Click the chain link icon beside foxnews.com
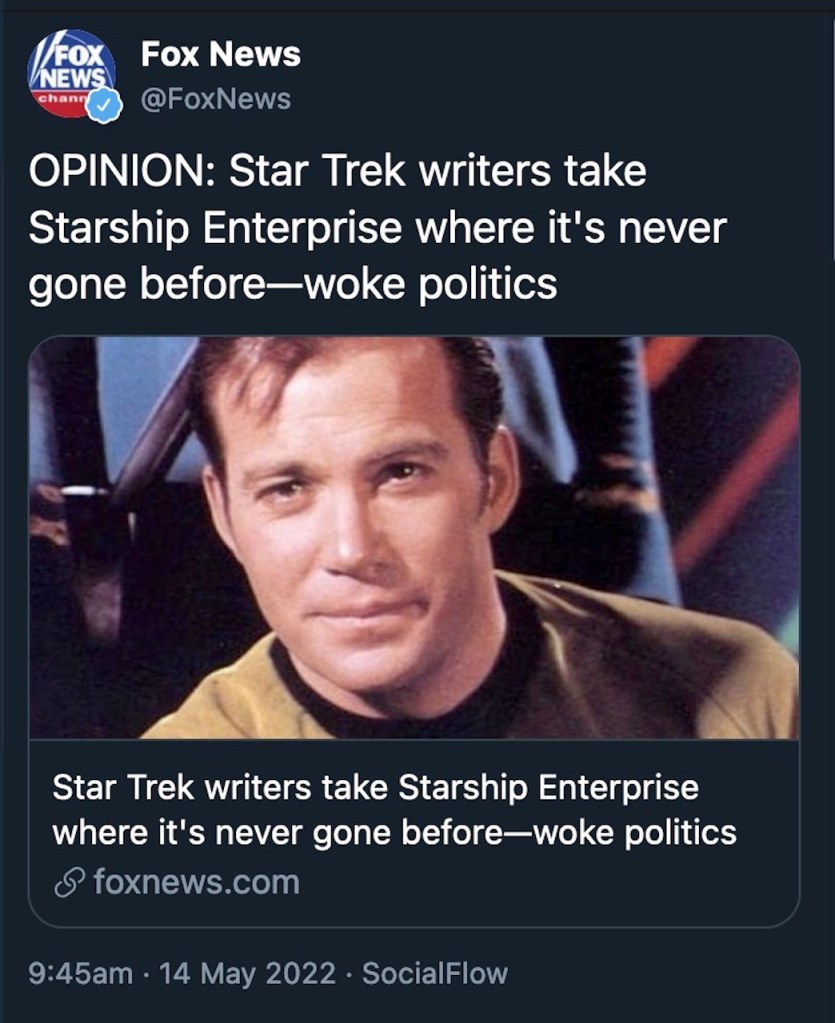The width and height of the screenshot is (835, 1023). 68,883
